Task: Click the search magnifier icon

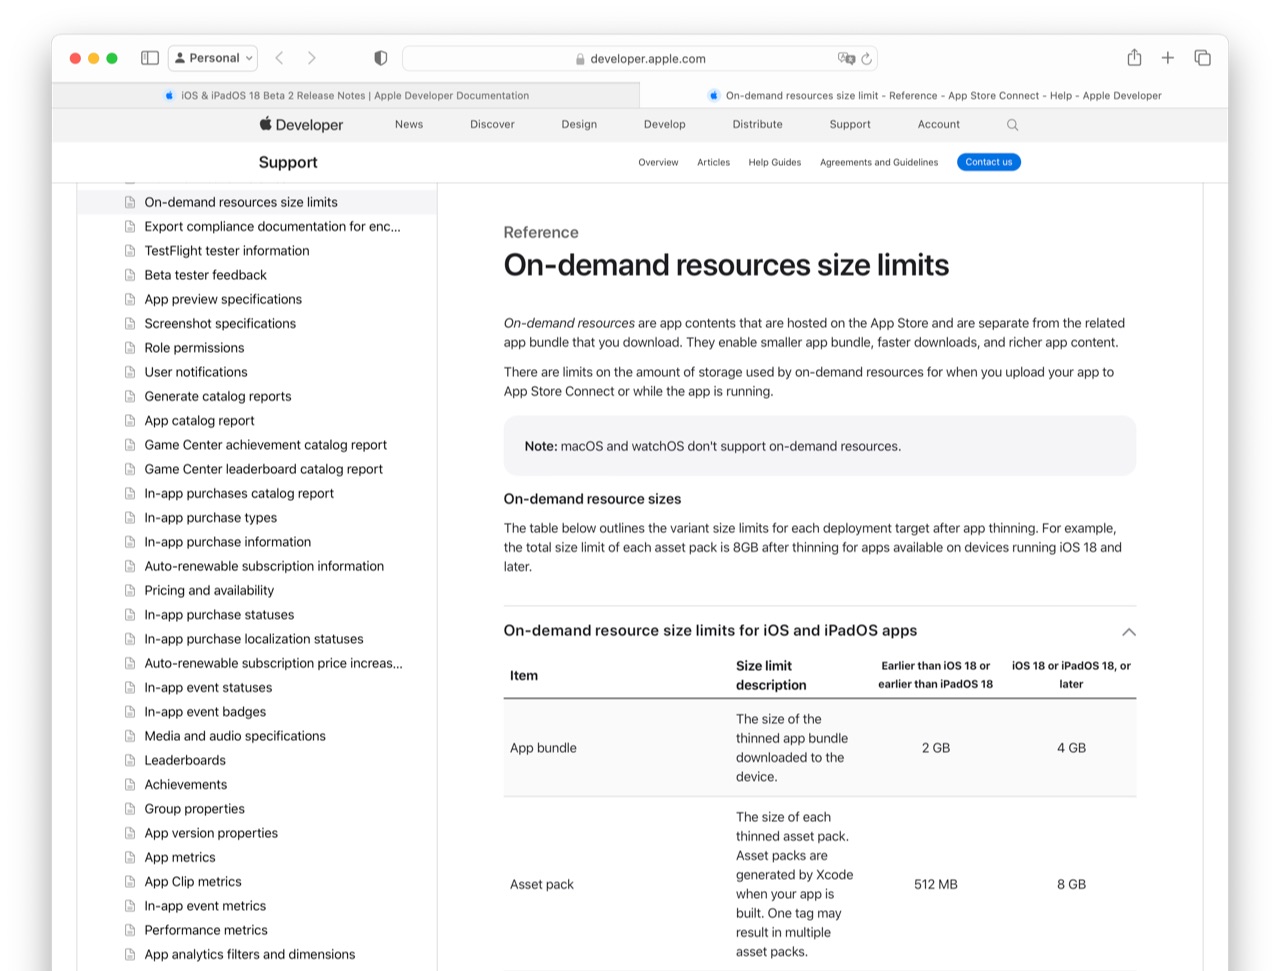Action: [x=1012, y=125]
